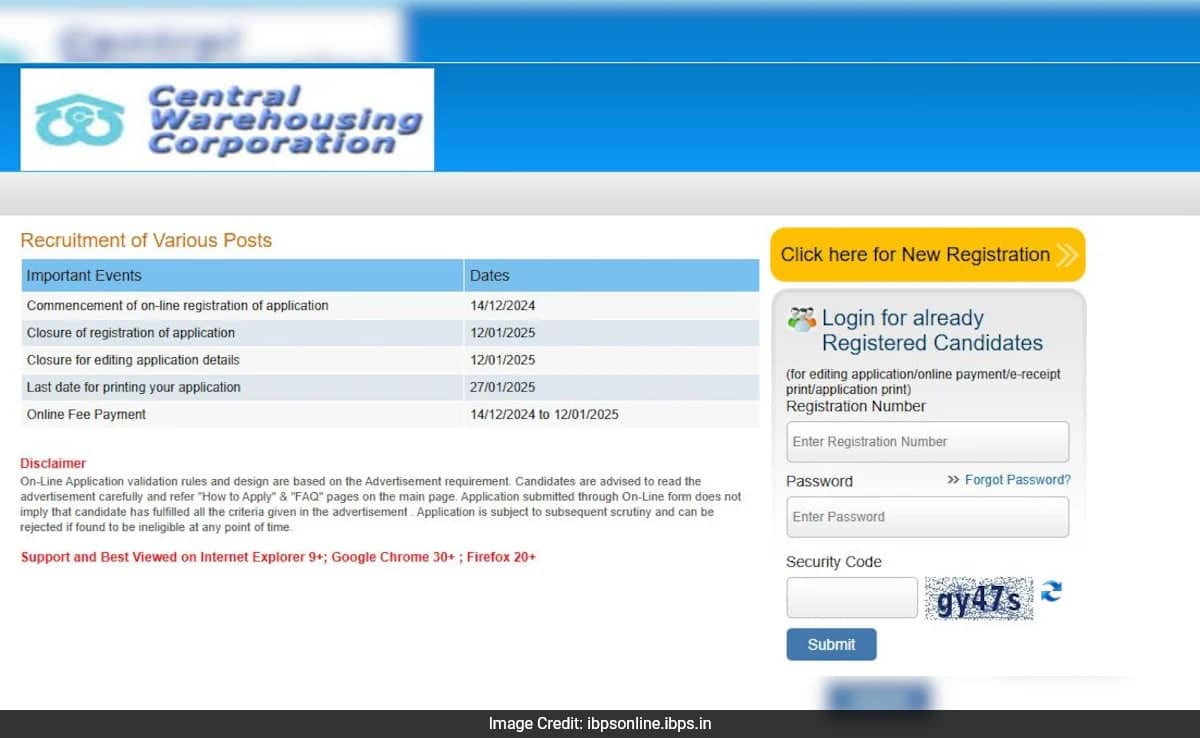Screen dimensions: 1200x738
Task: Click the date '14/12/2024' for commencement
Action: point(503,305)
